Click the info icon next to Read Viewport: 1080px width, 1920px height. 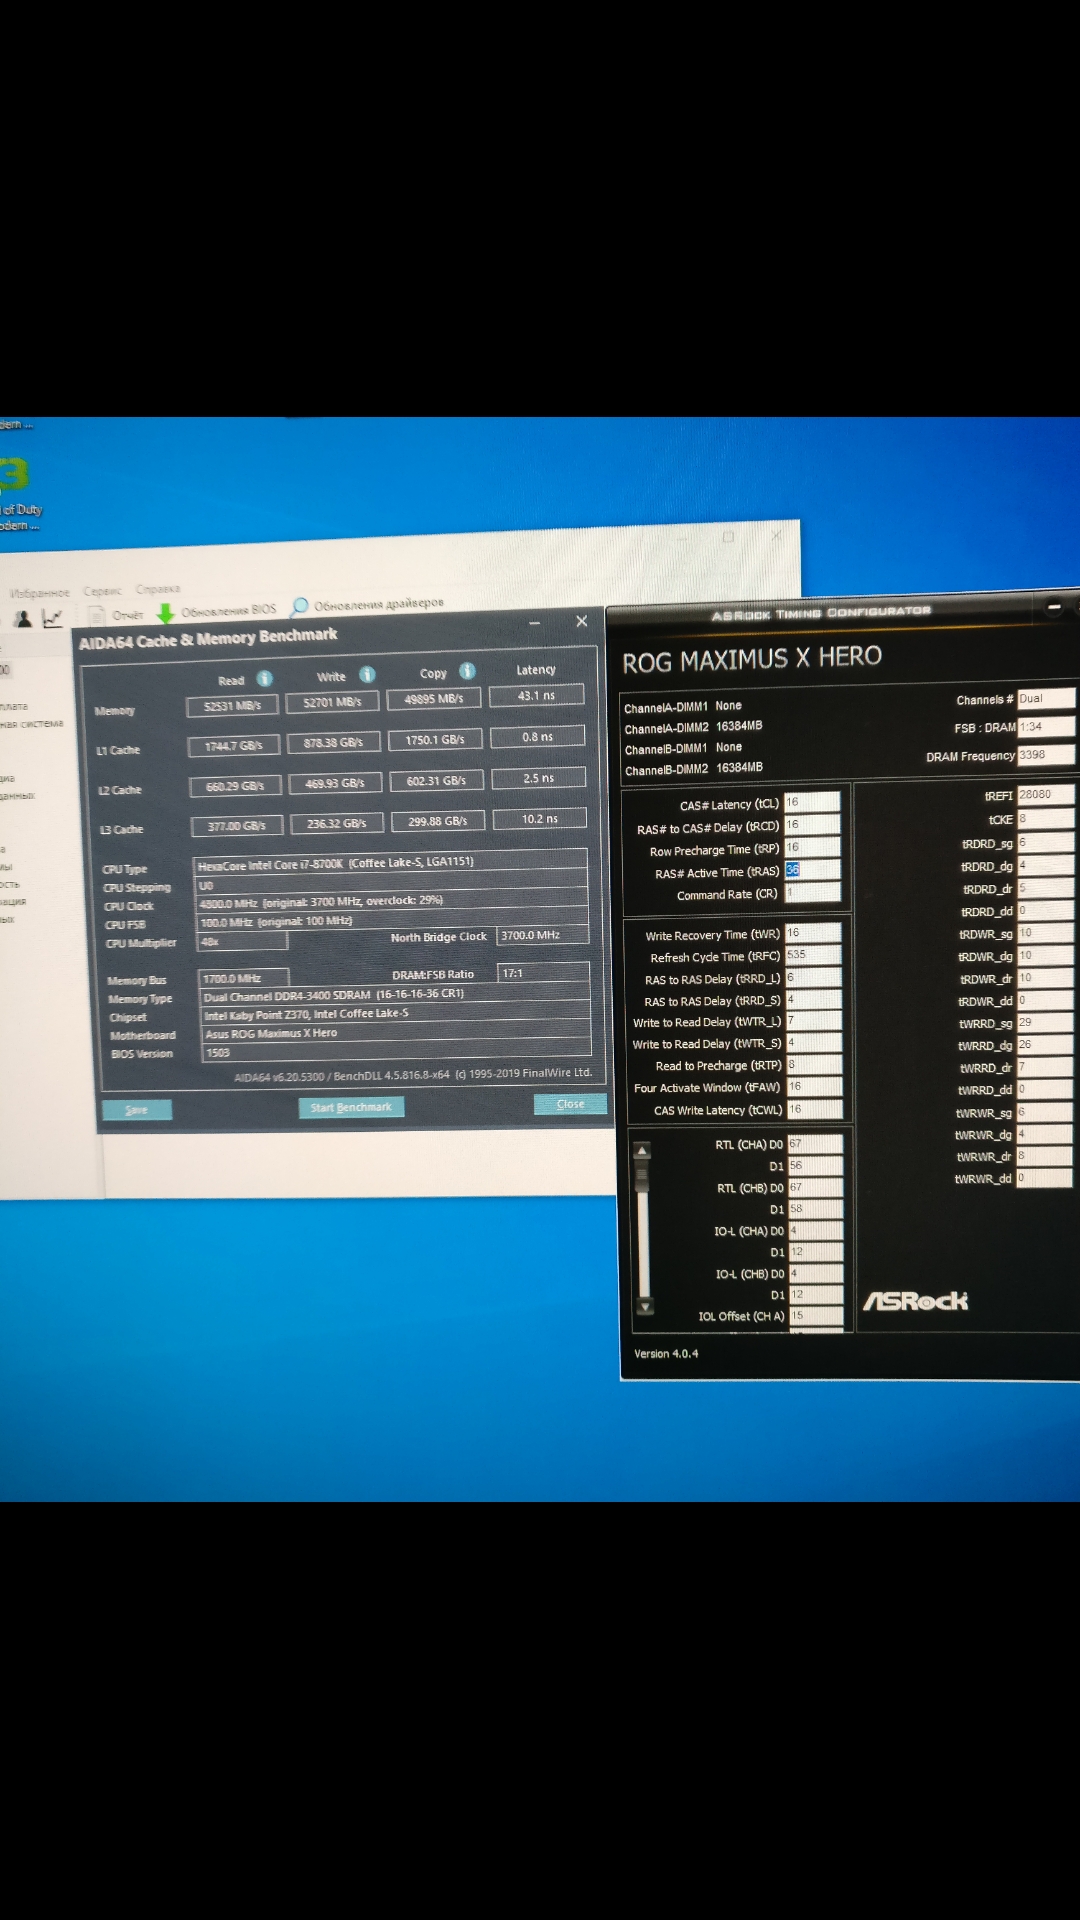(x=265, y=678)
